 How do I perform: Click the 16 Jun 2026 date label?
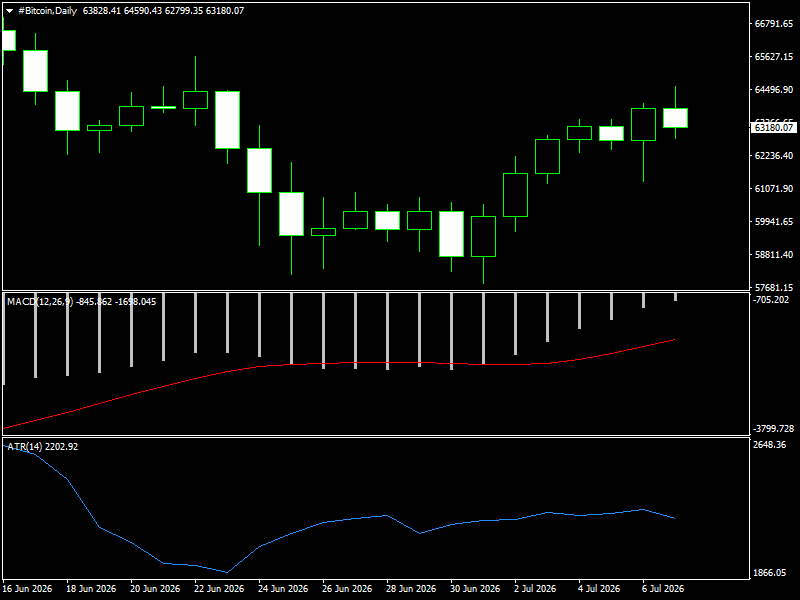tap(27, 589)
